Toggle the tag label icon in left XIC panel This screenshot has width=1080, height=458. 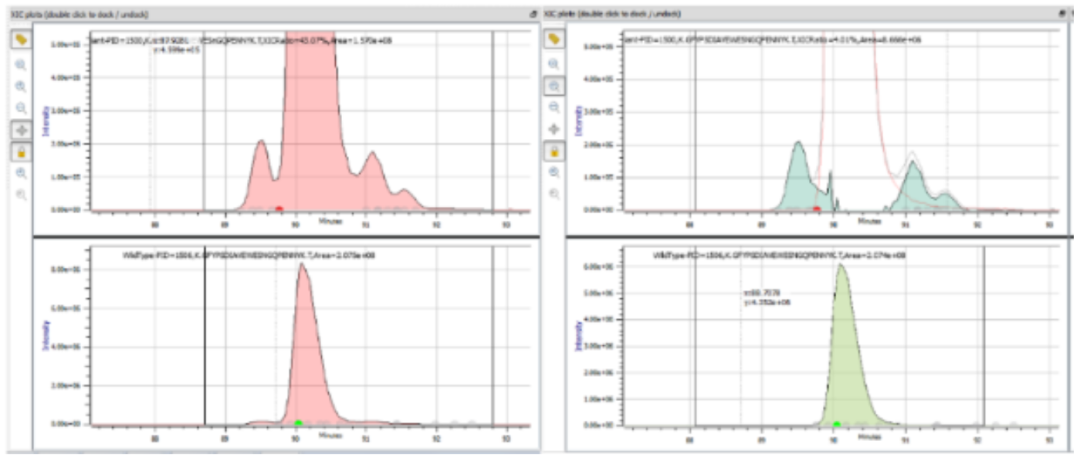(x=21, y=40)
